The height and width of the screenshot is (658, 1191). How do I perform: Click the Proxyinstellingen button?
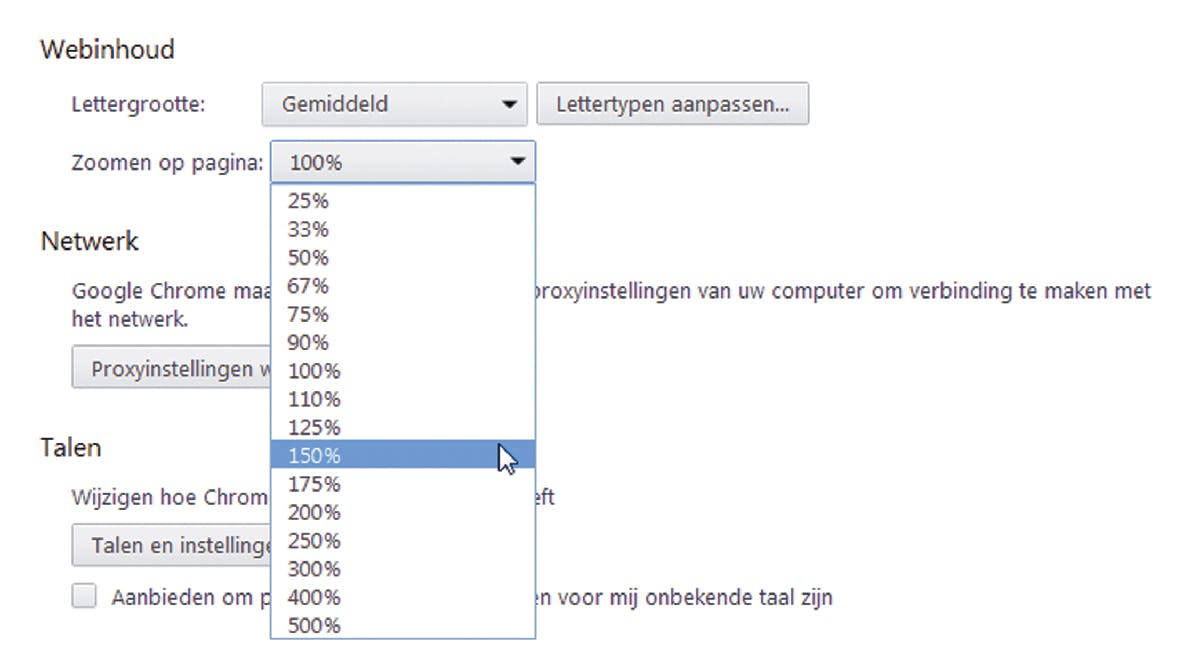tap(171, 369)
